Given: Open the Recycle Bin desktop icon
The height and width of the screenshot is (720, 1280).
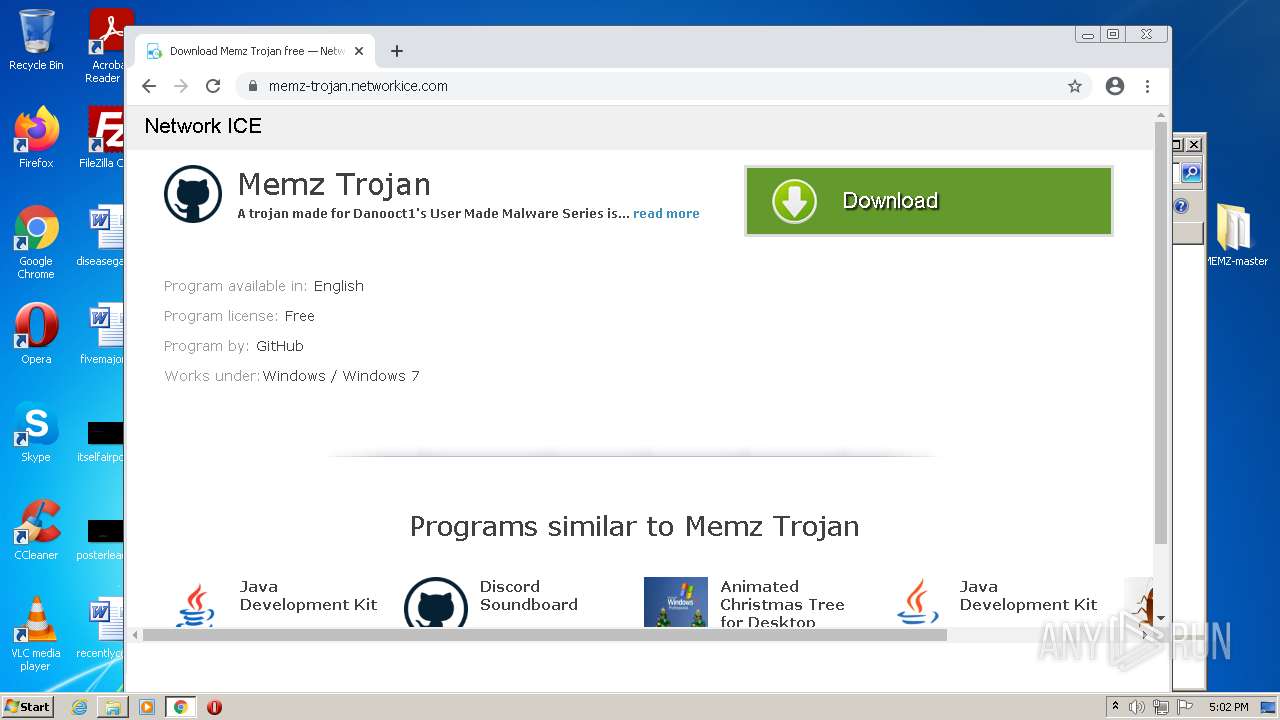Looking at the screenshot, I should [x=36, y=41].
